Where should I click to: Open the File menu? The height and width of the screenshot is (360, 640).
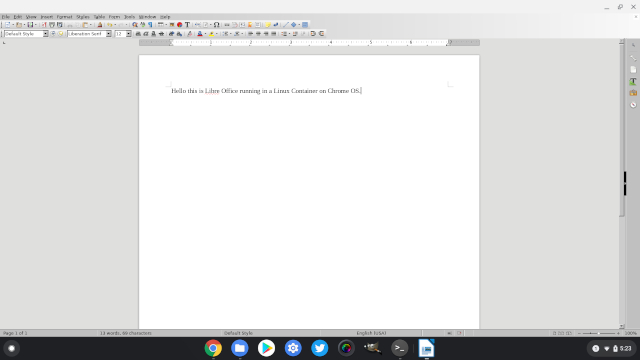[x=6, y=17]
